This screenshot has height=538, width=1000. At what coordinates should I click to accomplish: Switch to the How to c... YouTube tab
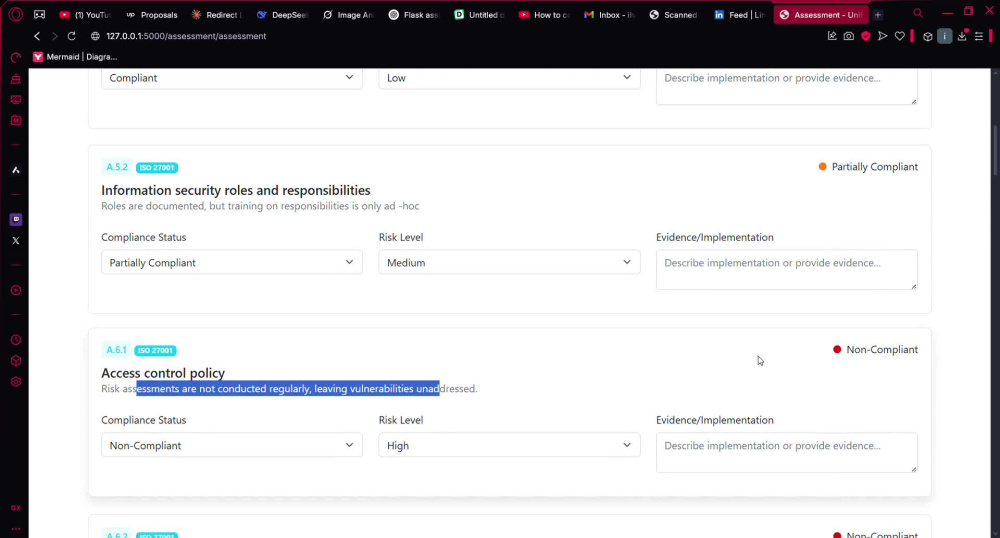545,15
